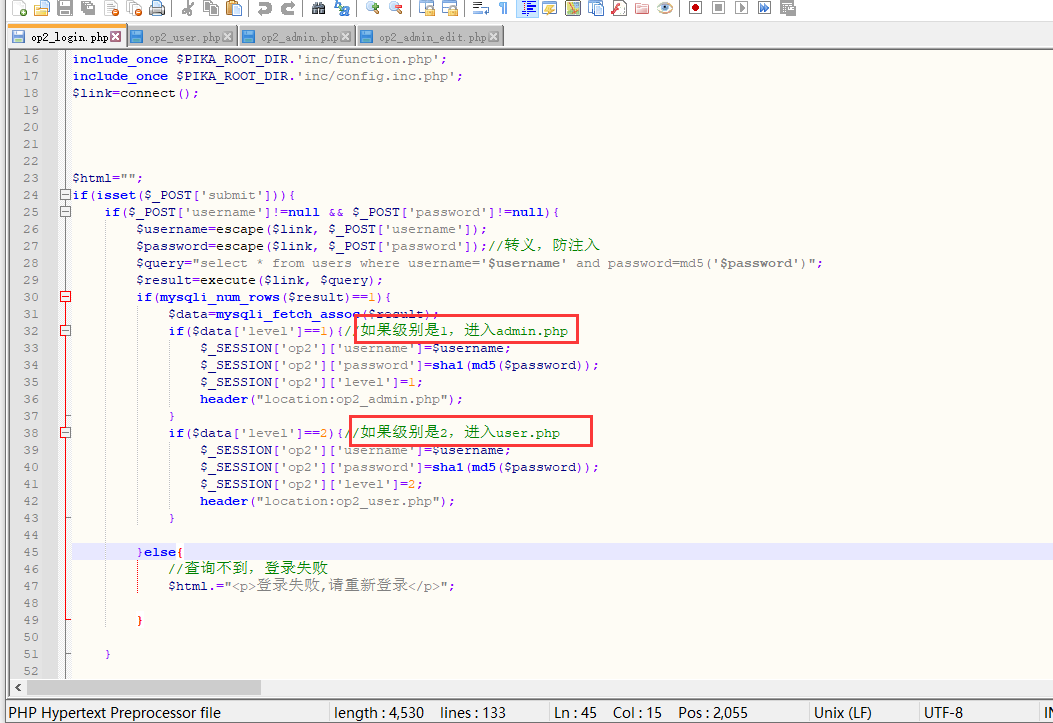Open the Document List panel icon
Viewport: 1053px width, 723px height.
(x=596, y=8)
